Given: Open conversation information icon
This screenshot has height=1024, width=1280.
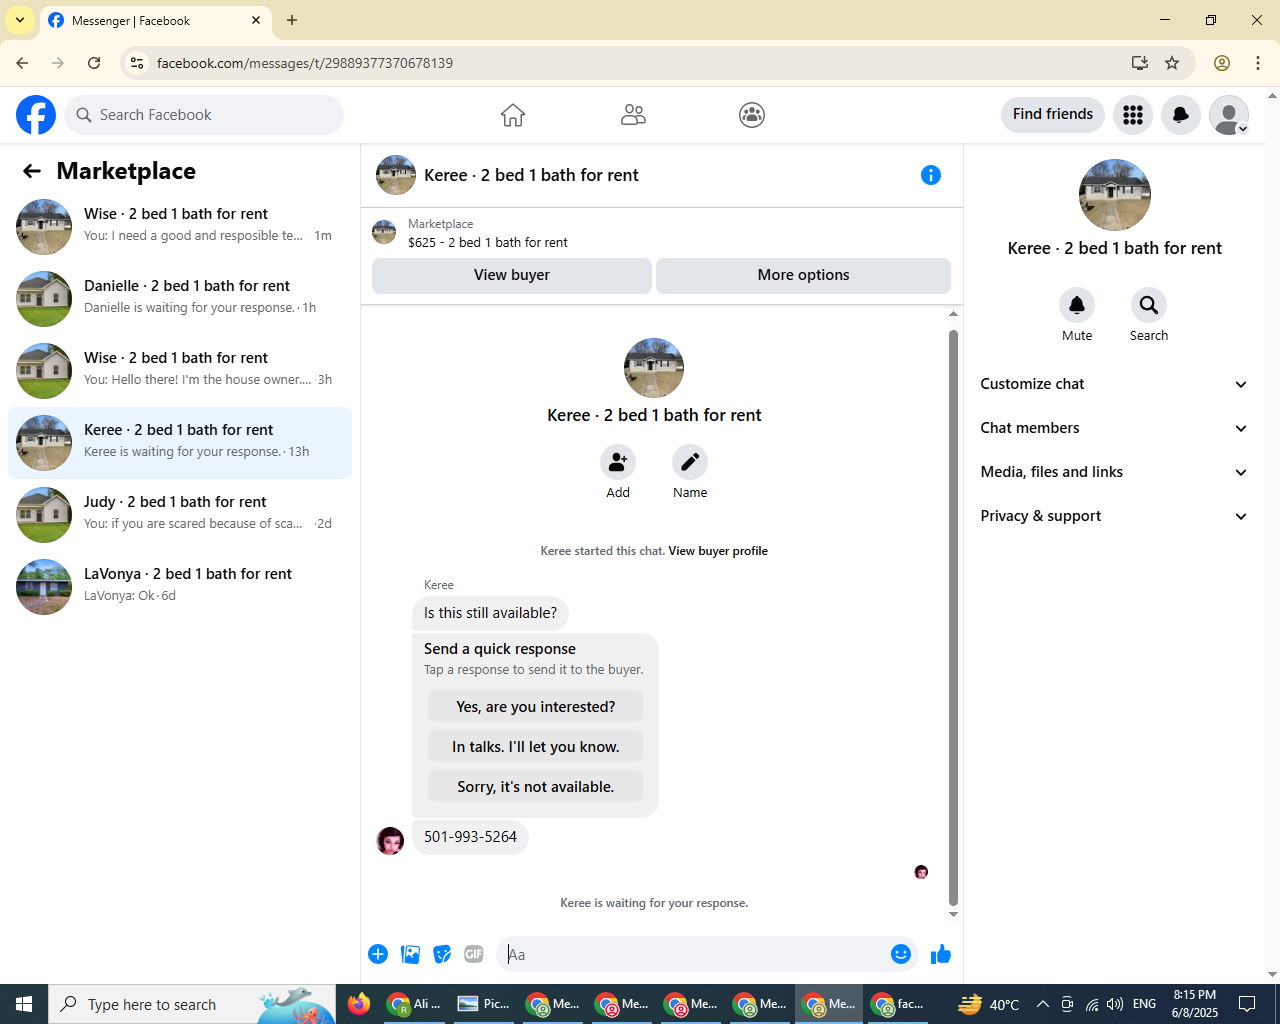Looking at the screenshot, I should [931, 175].
